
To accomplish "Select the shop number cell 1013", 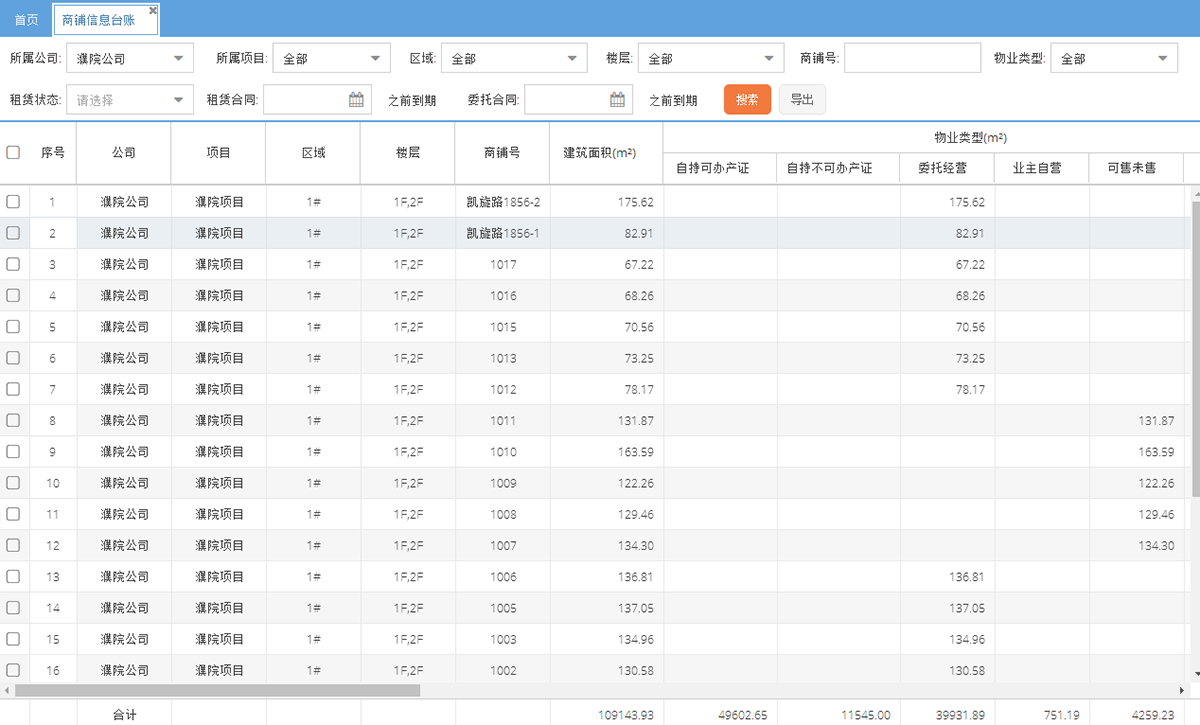I will (x=503, y=358).
